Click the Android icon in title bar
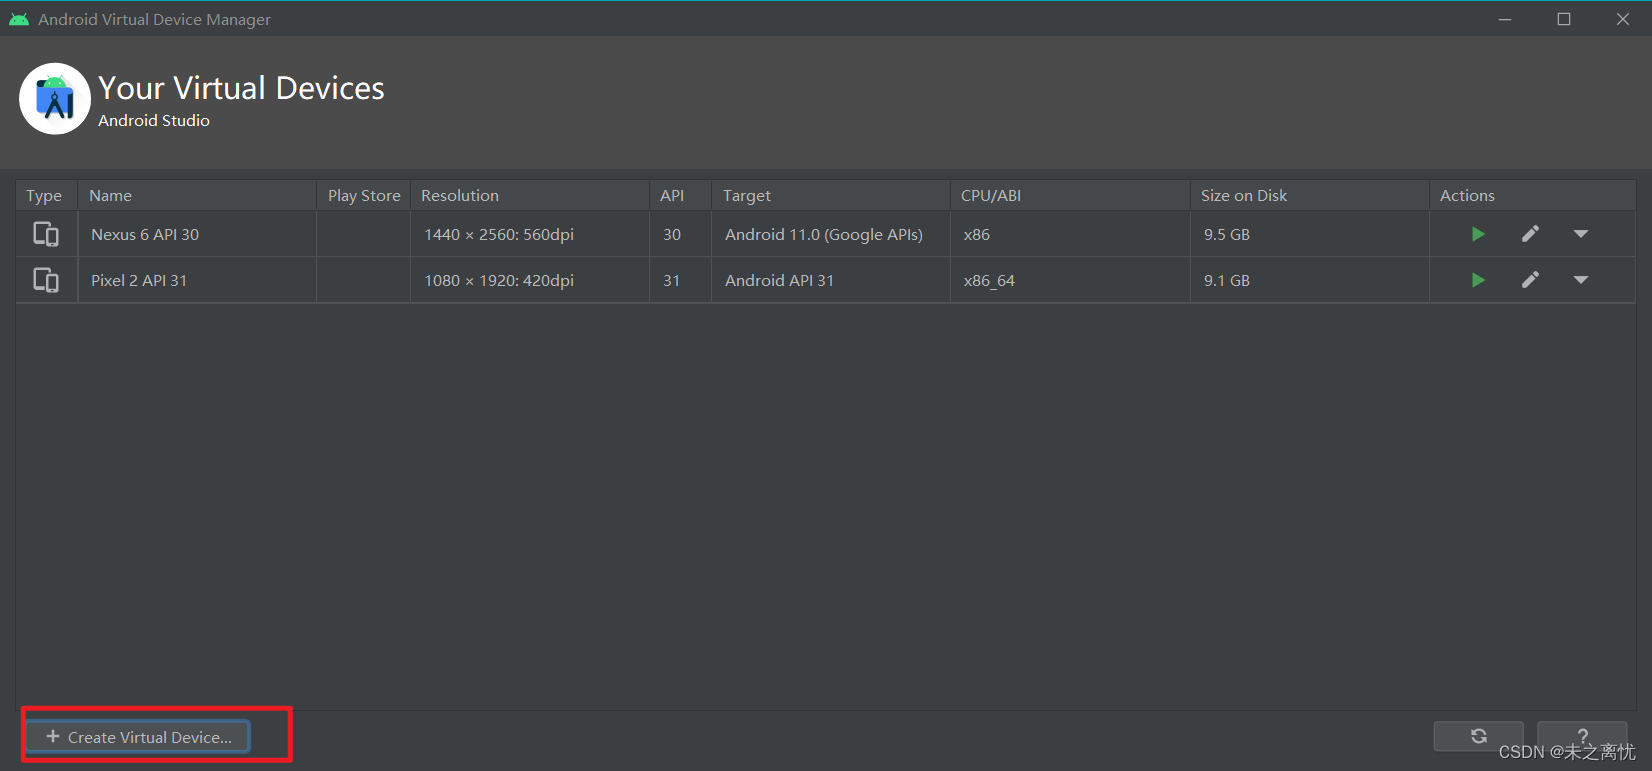 pyautogui.click(x=19, y=19)
